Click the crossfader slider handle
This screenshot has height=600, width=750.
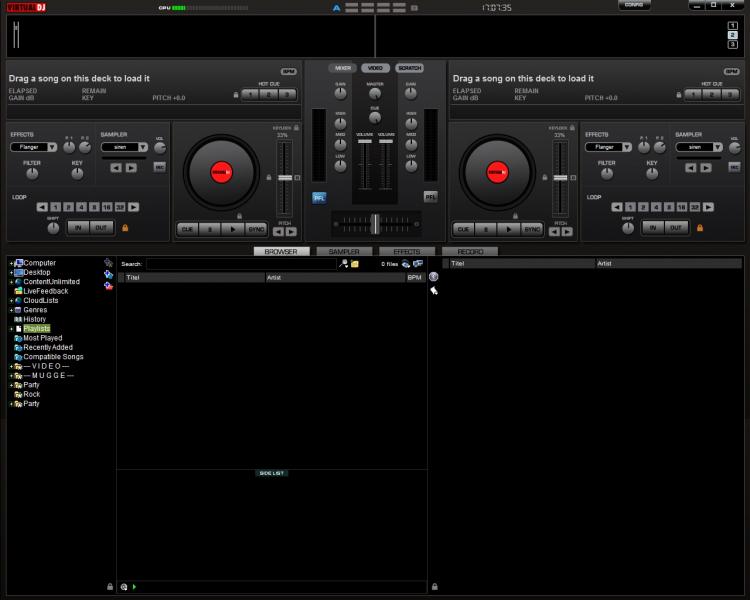(x=374, y=223)
